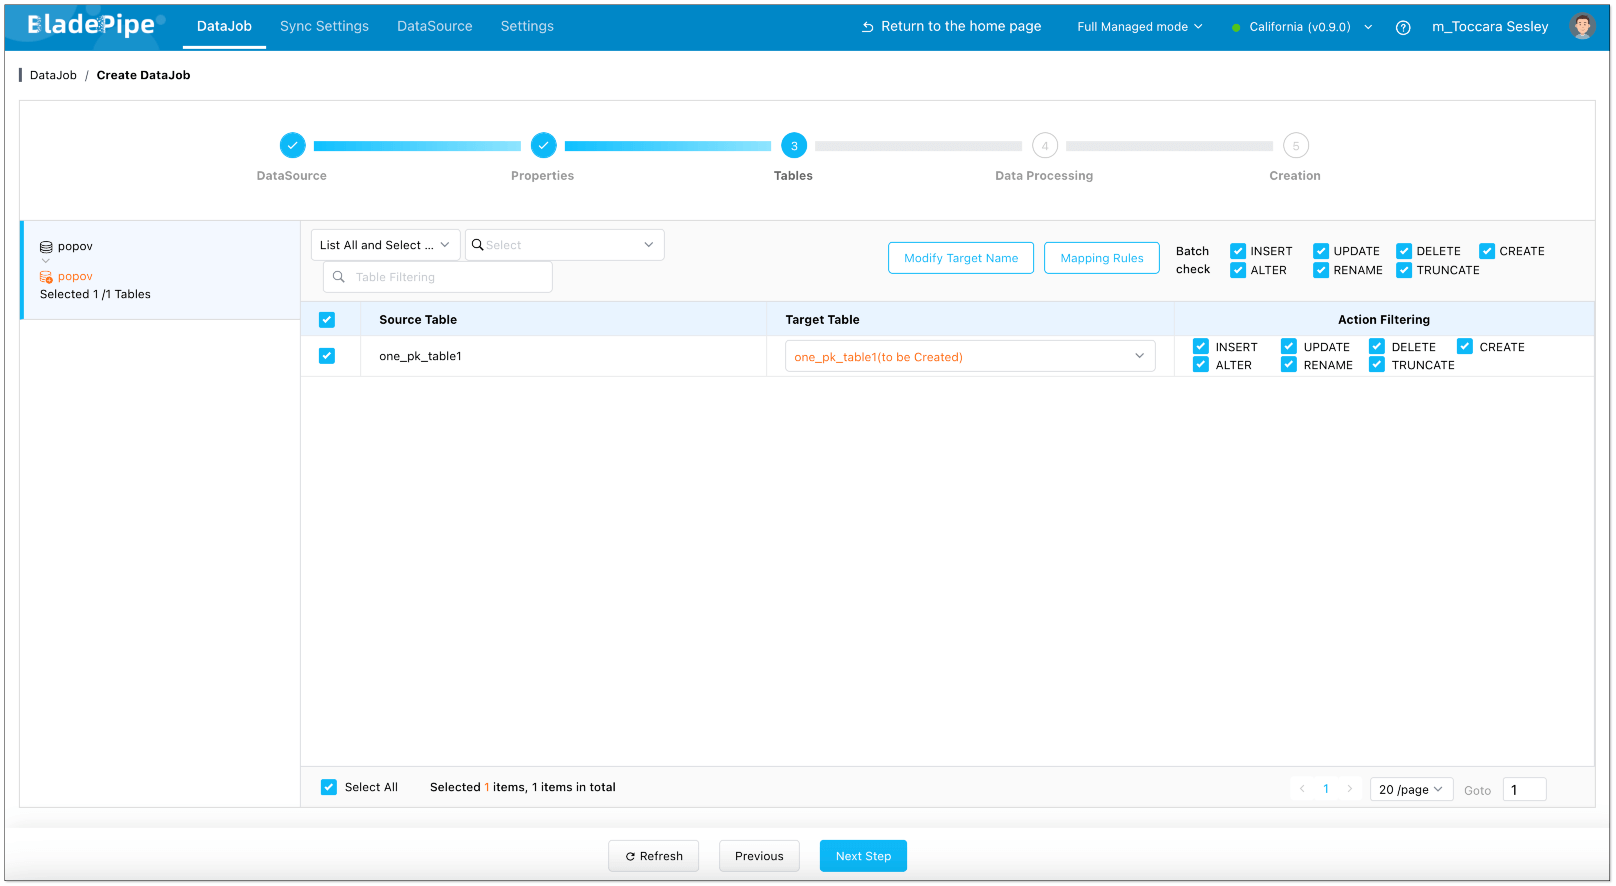Open the DataSource top menu tab
1616x886 pixels.
tap(434, 26)
